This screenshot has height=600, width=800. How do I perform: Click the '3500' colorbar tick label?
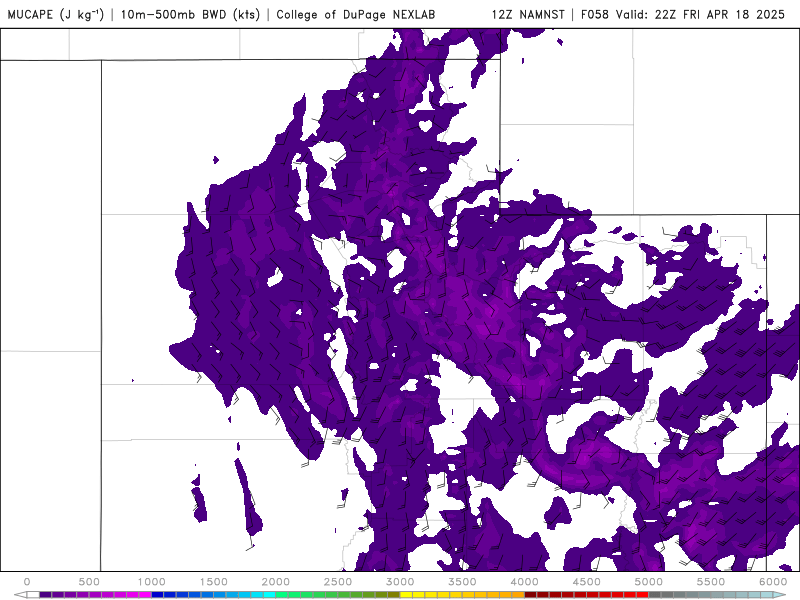462,582
